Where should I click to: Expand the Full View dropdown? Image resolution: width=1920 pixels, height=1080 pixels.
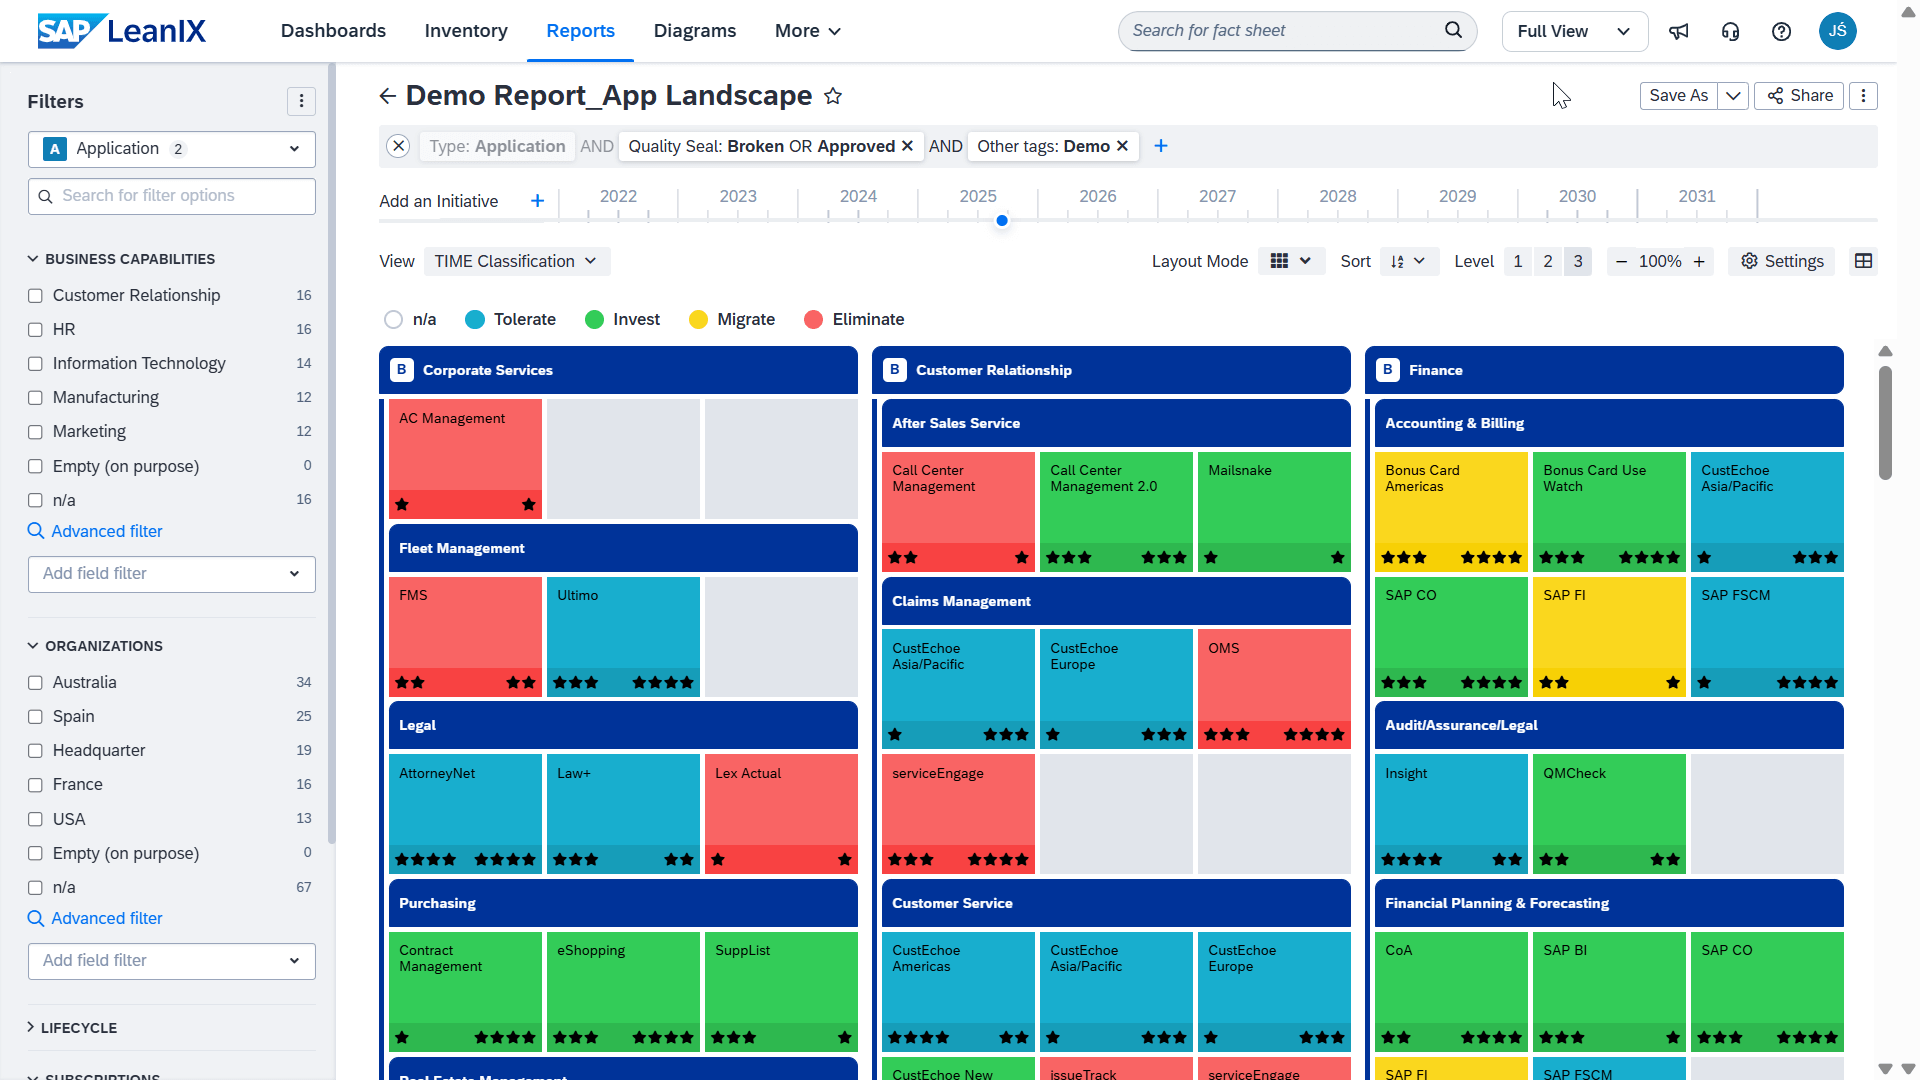1574,31
